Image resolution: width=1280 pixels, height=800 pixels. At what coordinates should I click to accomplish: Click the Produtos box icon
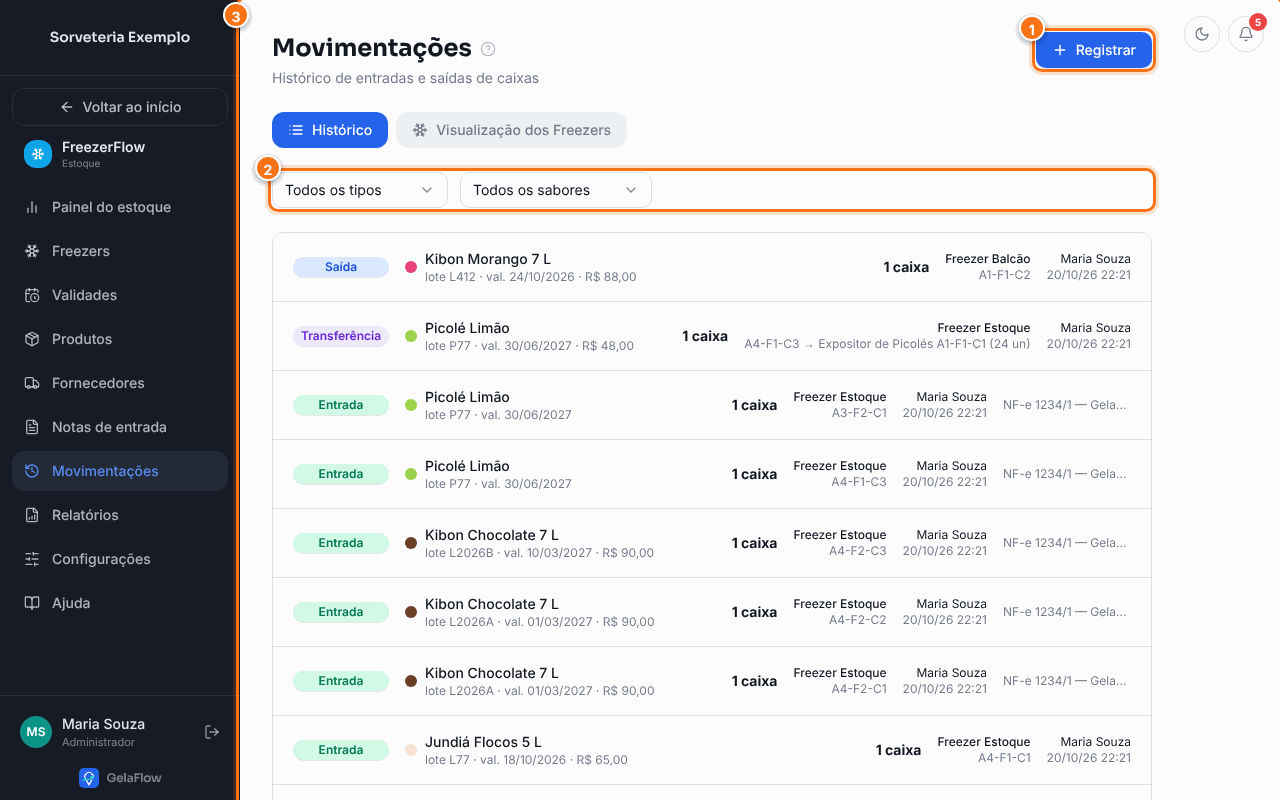[x=32, y=339]
